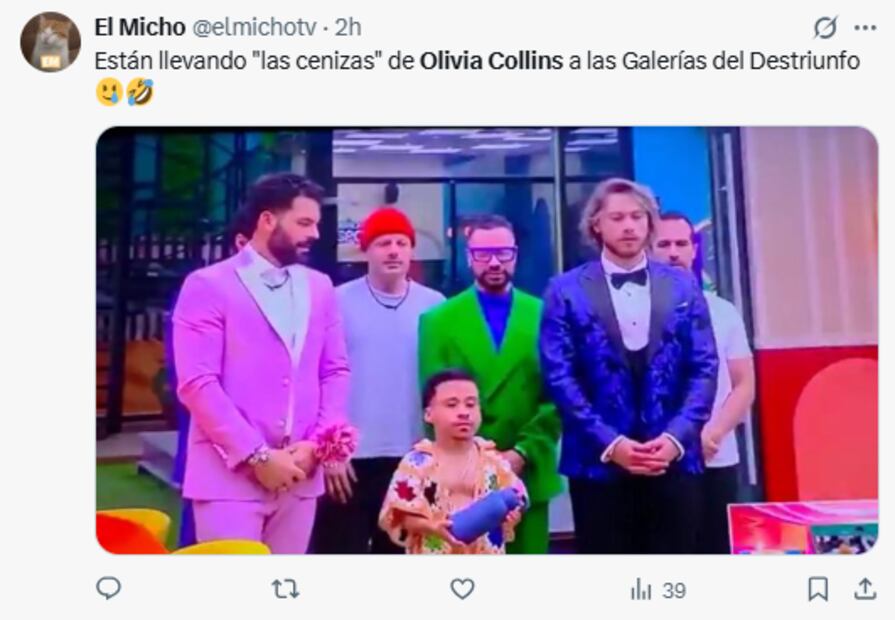
Task: Click "Galerías del Destriunfo" in the tweet text
Action: (740, 61)
